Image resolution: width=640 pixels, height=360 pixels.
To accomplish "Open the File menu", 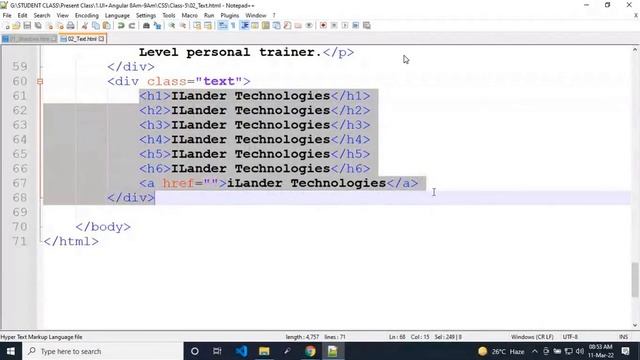I will click(7, 16).
